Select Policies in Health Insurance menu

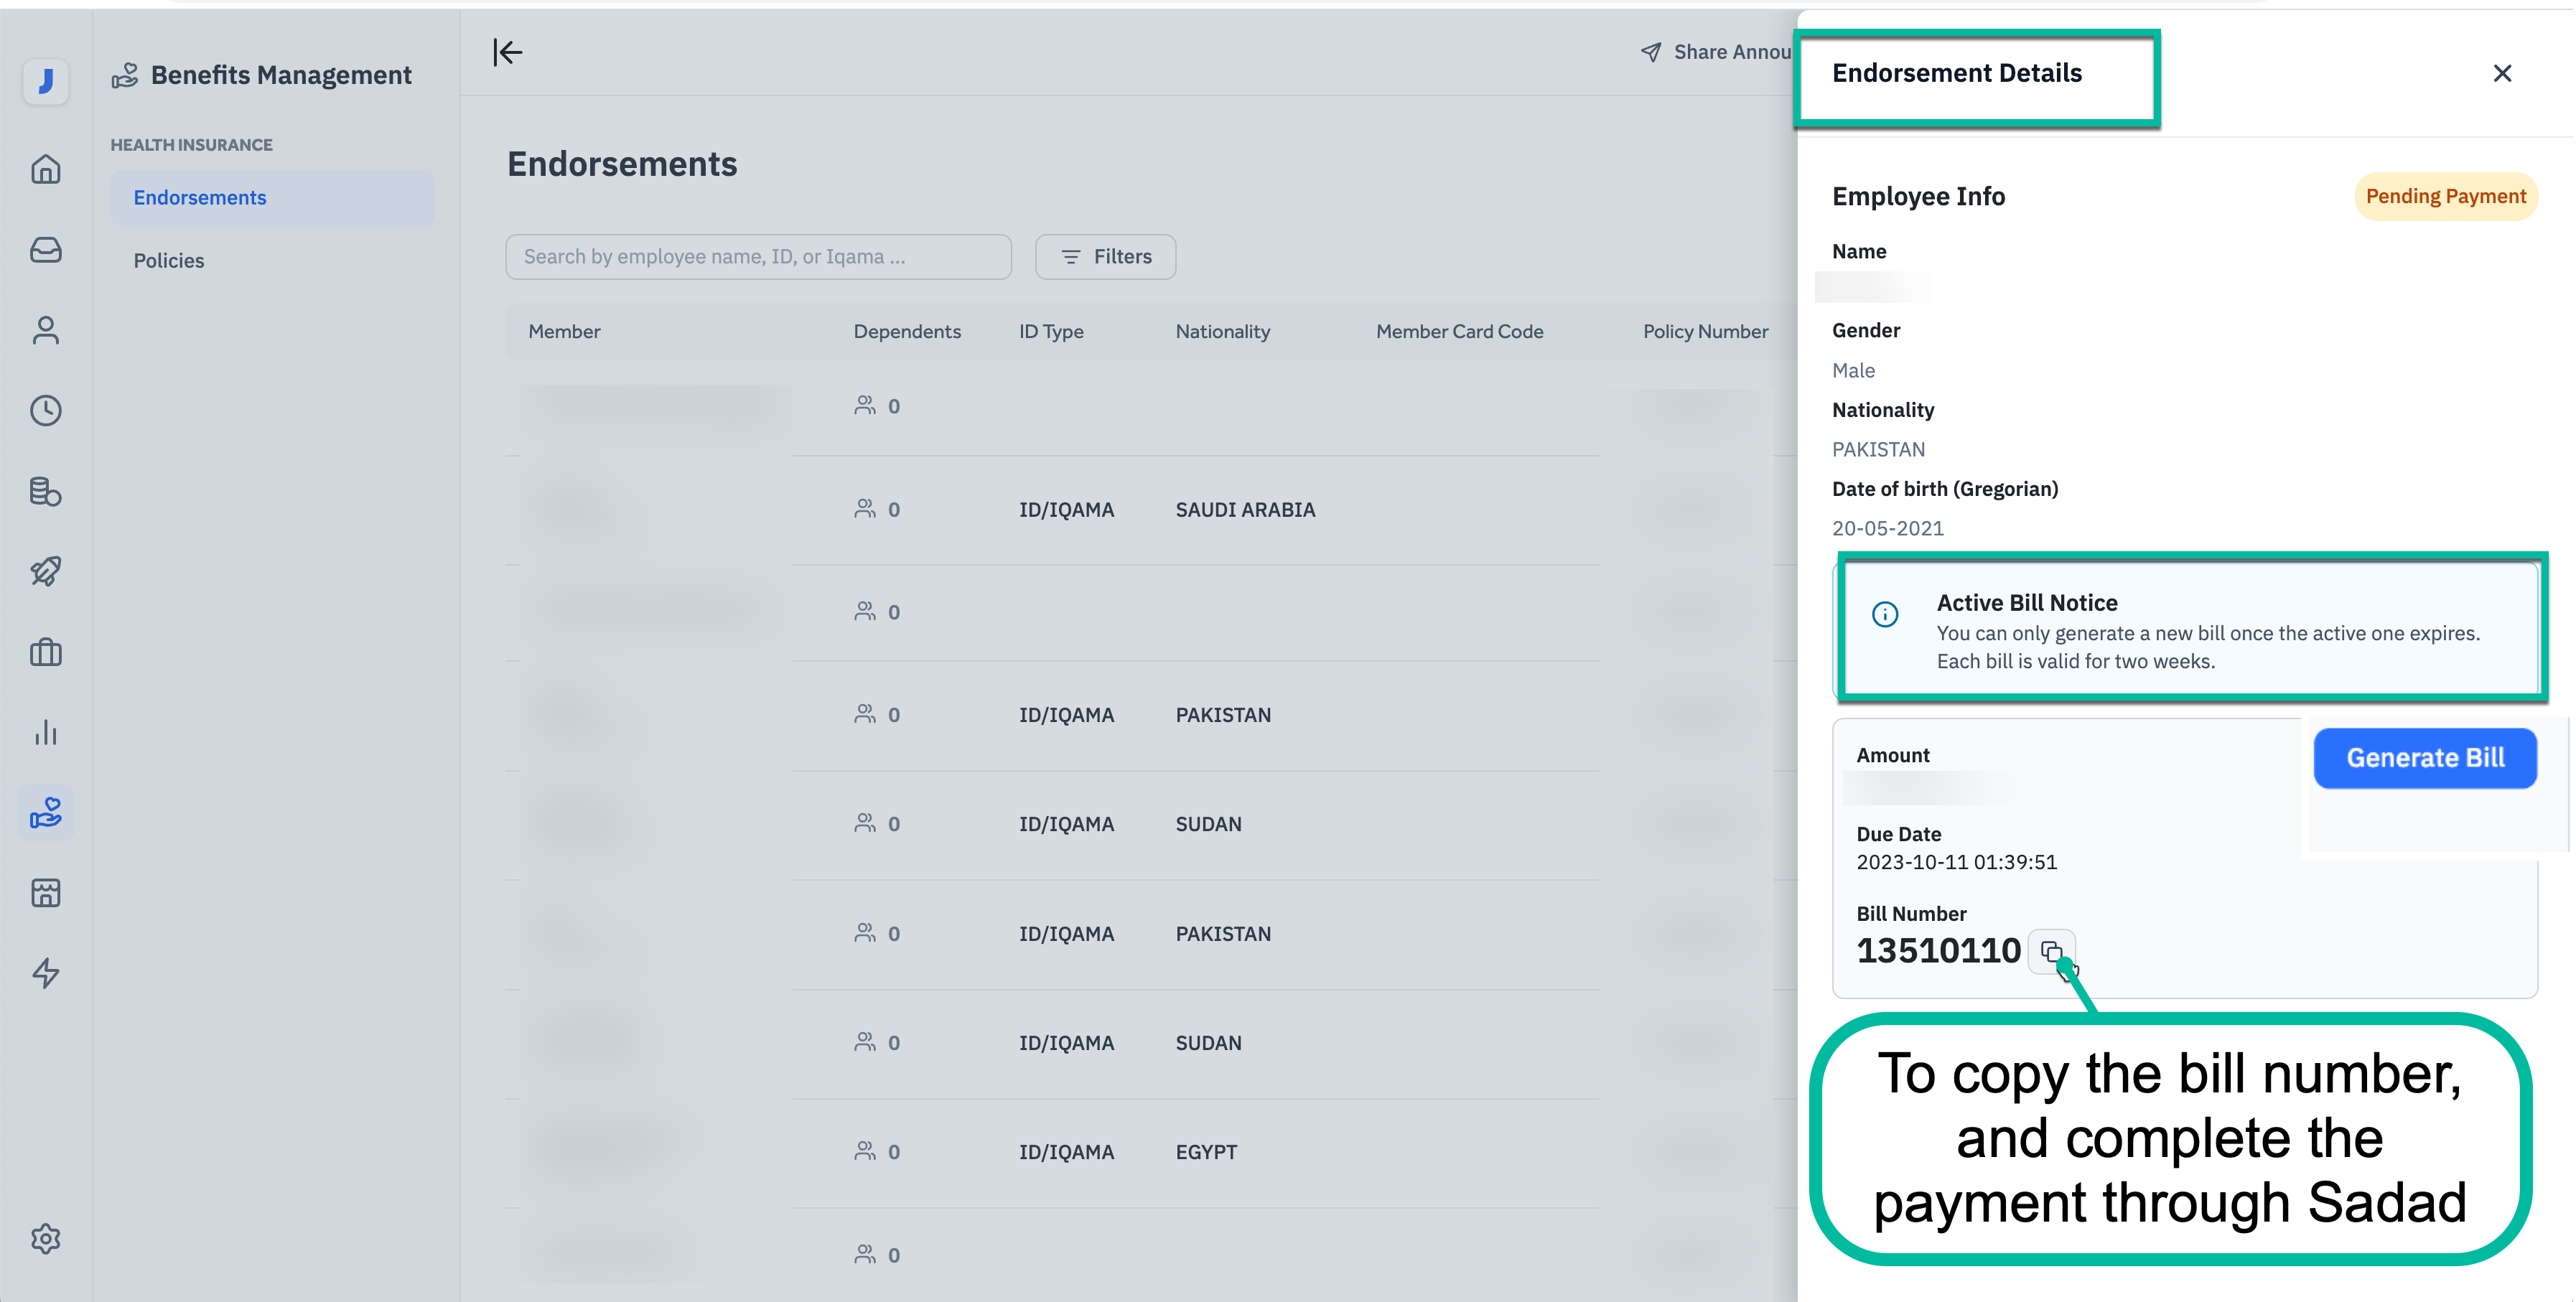168,260
